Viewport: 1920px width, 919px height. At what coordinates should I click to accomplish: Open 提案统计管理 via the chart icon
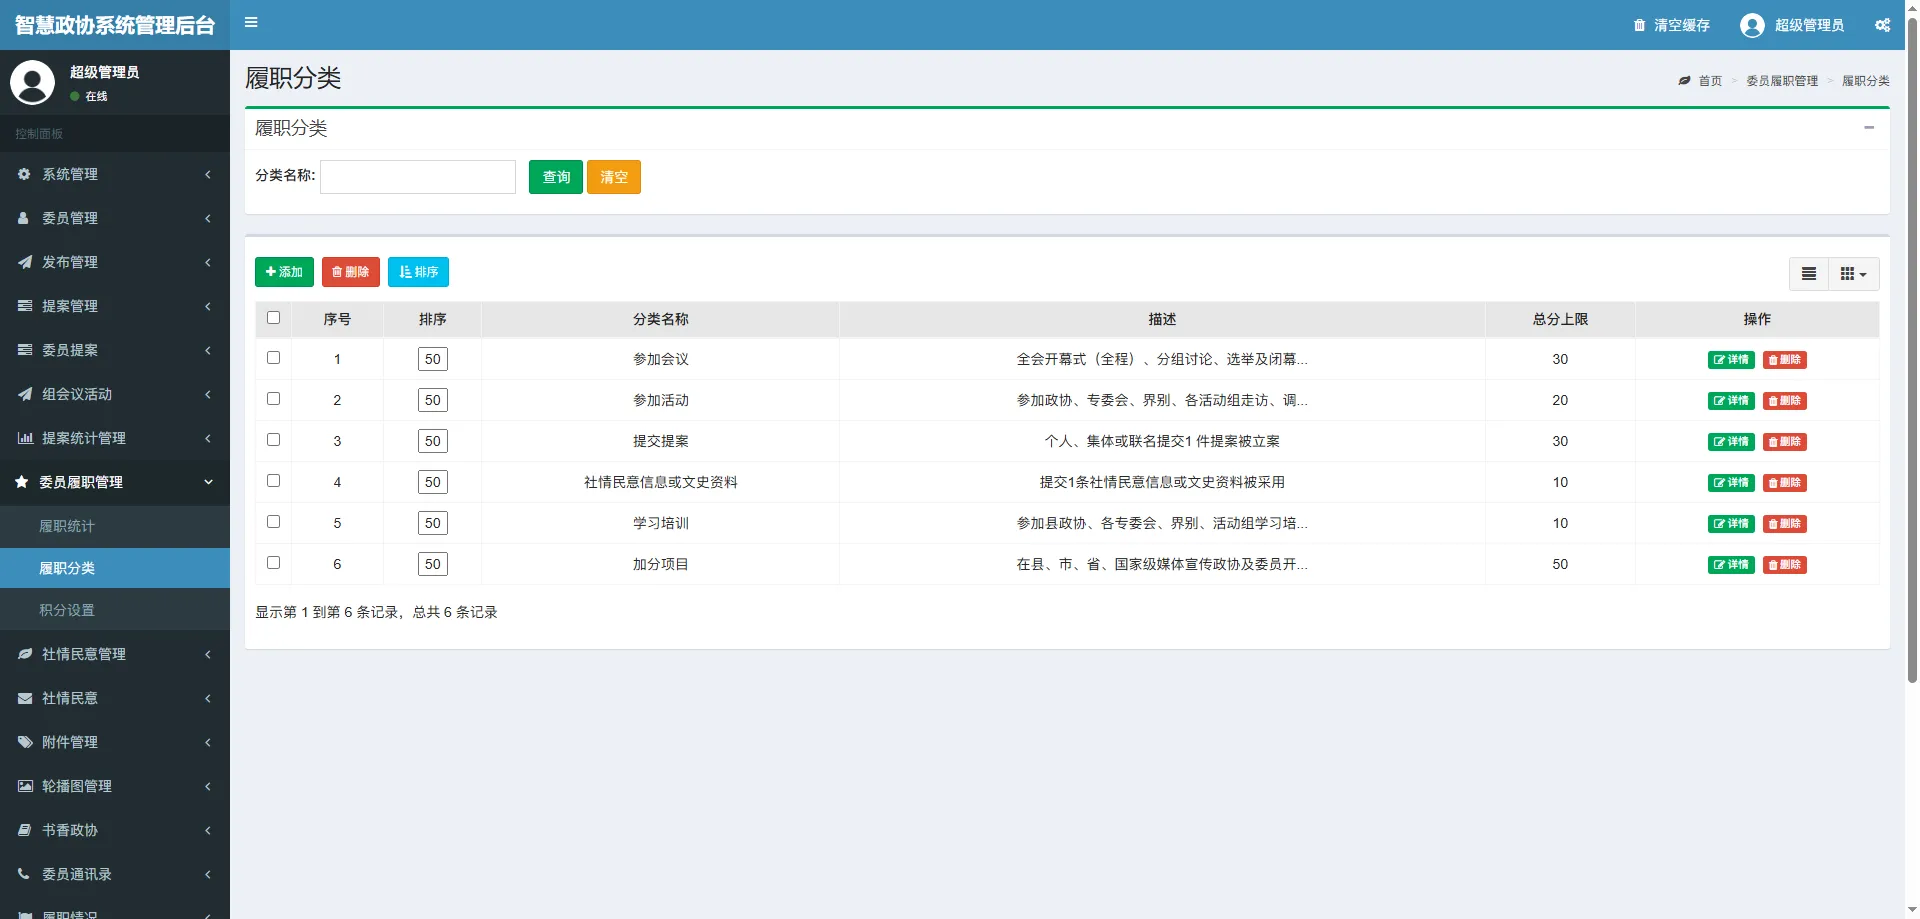[23, 438]
